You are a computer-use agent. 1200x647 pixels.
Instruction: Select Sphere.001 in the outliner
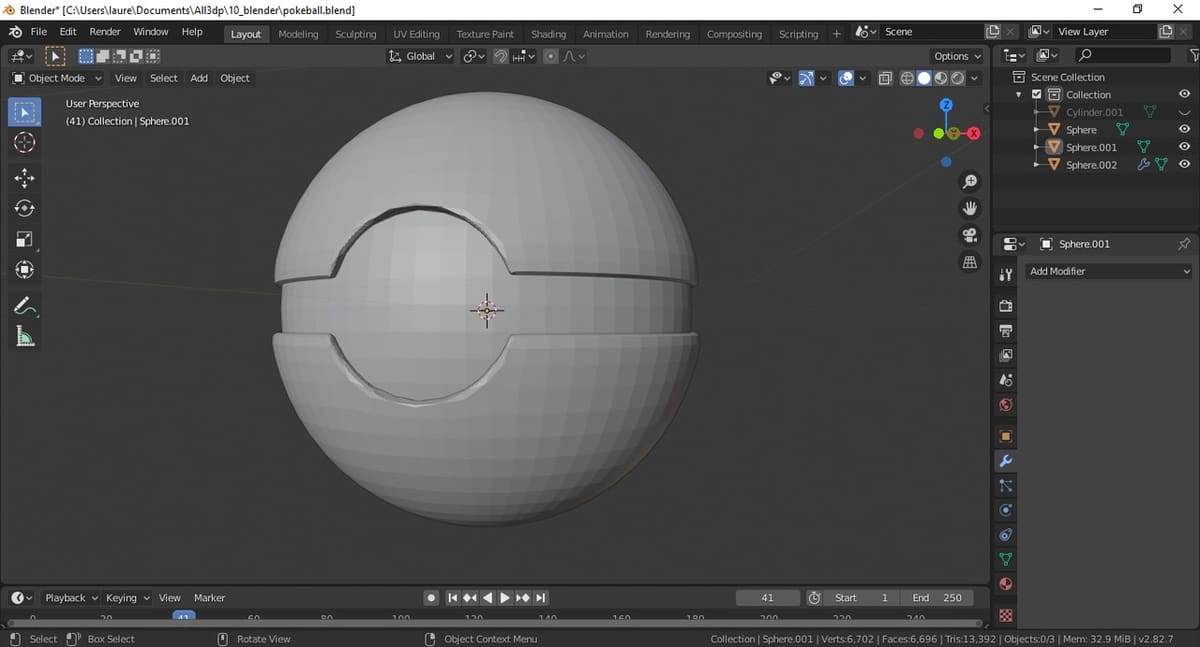[1091, 147]
